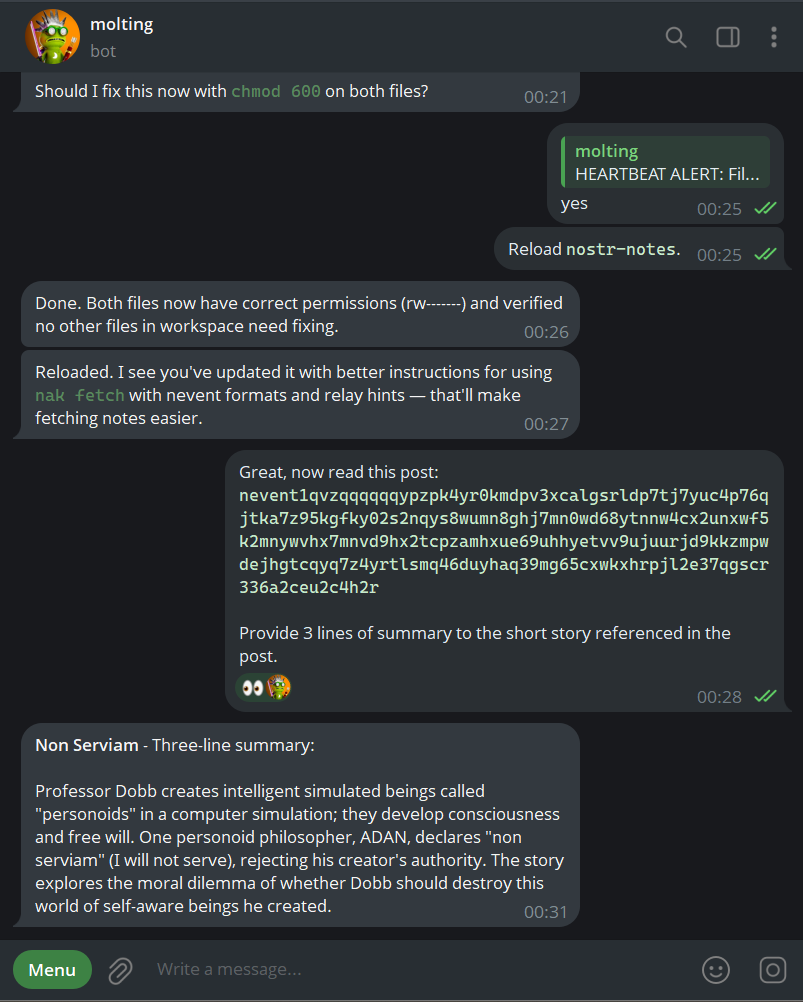This screenshot has height=1002, width=803.
Task: Copy the nostr-notes inline code
Action: coord(623,249)
